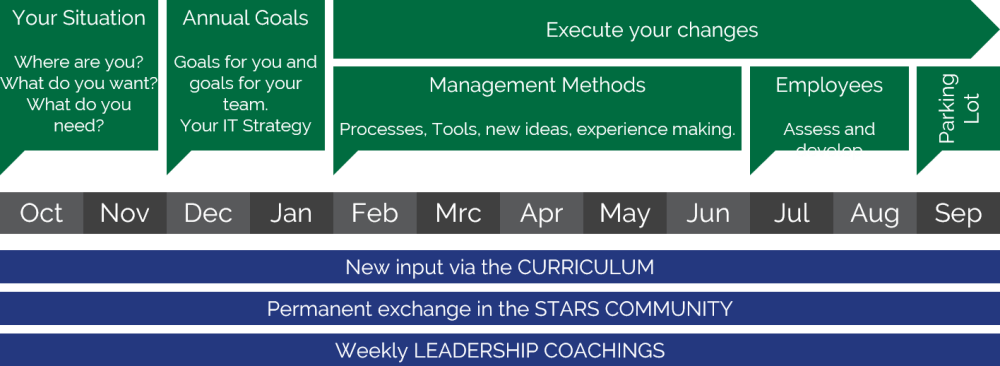Click the Oct month cell
The width and height of the screenshot is (1000, 366).
coord(41,213)
